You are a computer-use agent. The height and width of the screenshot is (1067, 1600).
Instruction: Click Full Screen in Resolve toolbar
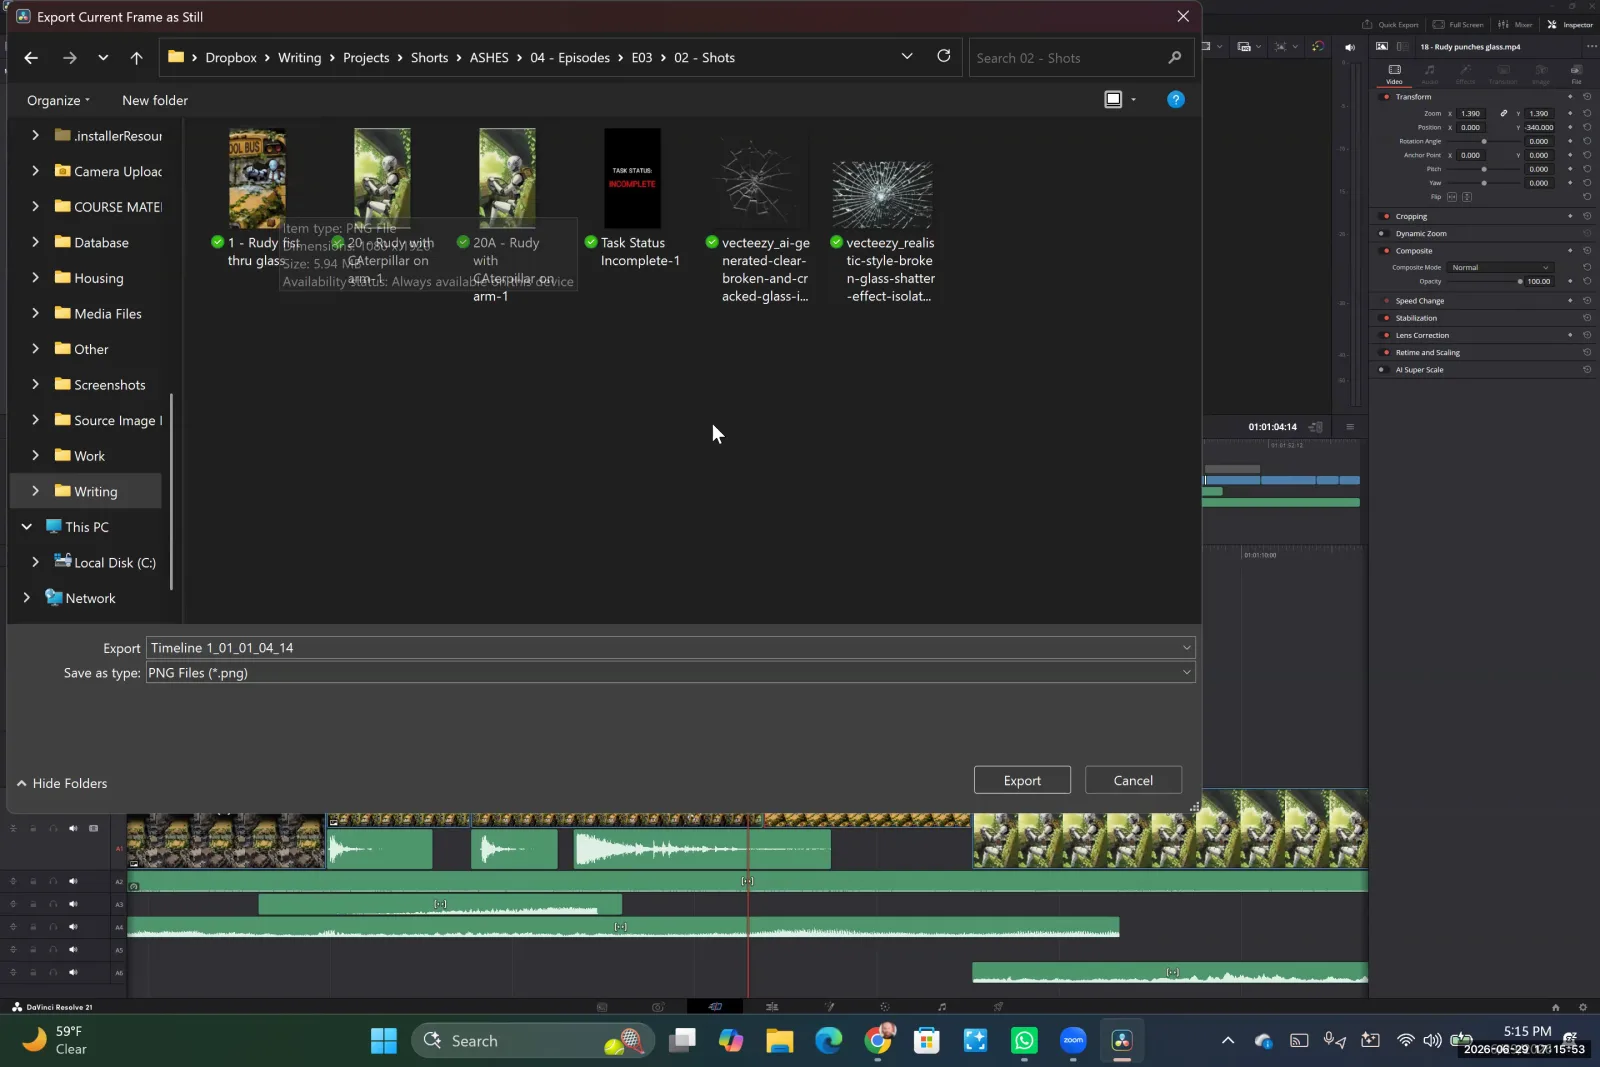coord(1458,24)
